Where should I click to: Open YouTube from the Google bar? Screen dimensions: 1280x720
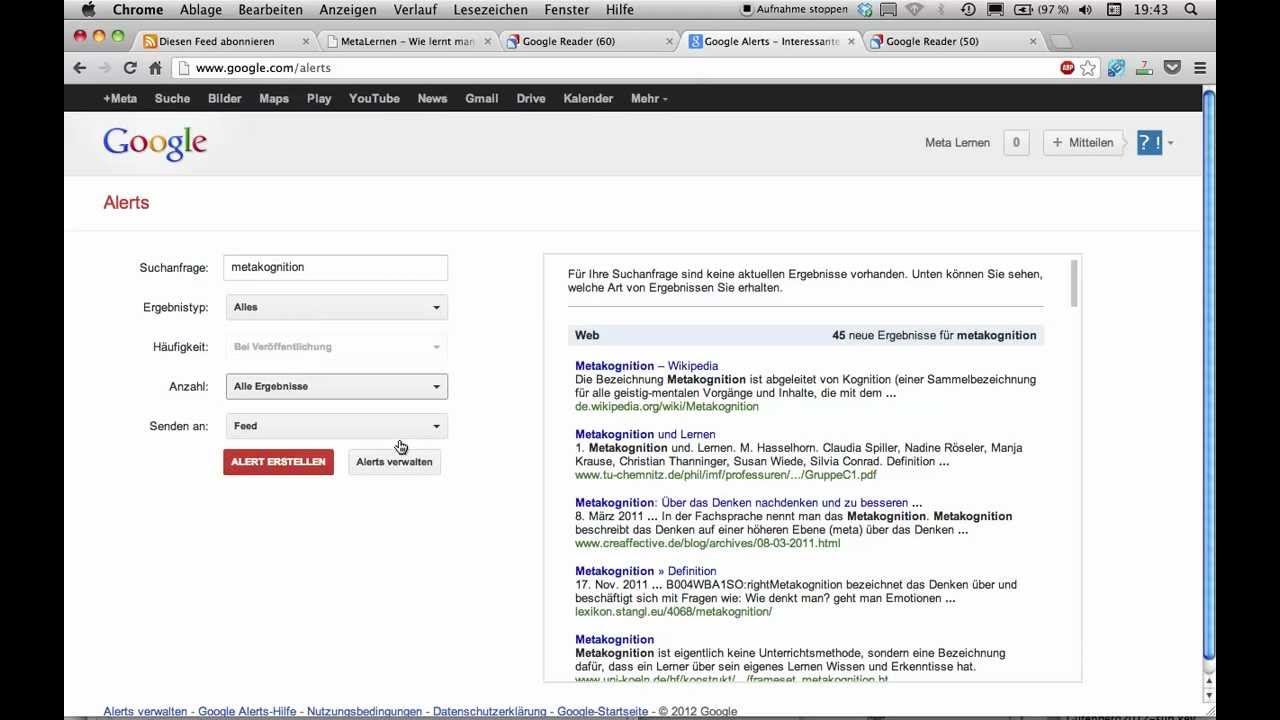[x=374, y=98]
